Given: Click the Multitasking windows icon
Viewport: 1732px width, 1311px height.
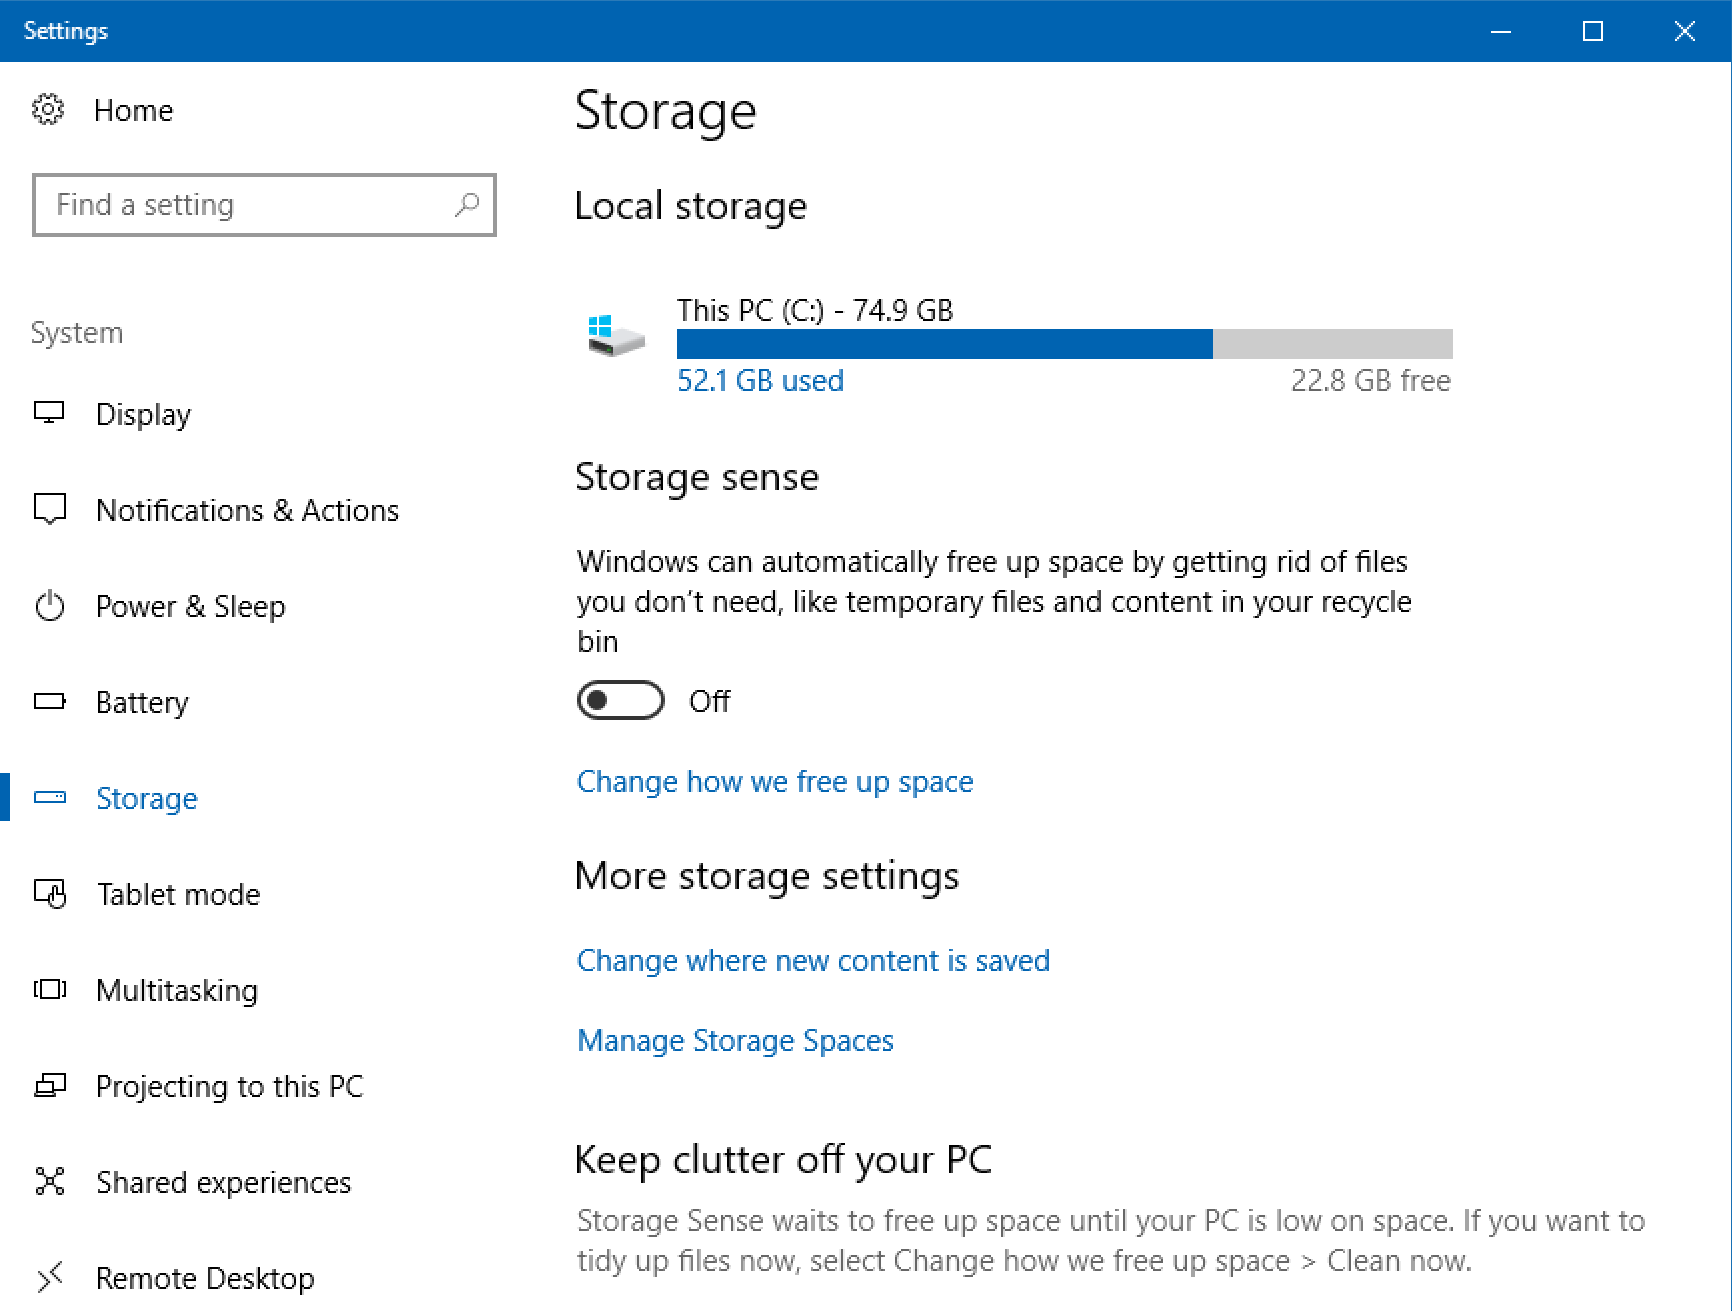Looking at the screenshot, I should 50,989.
